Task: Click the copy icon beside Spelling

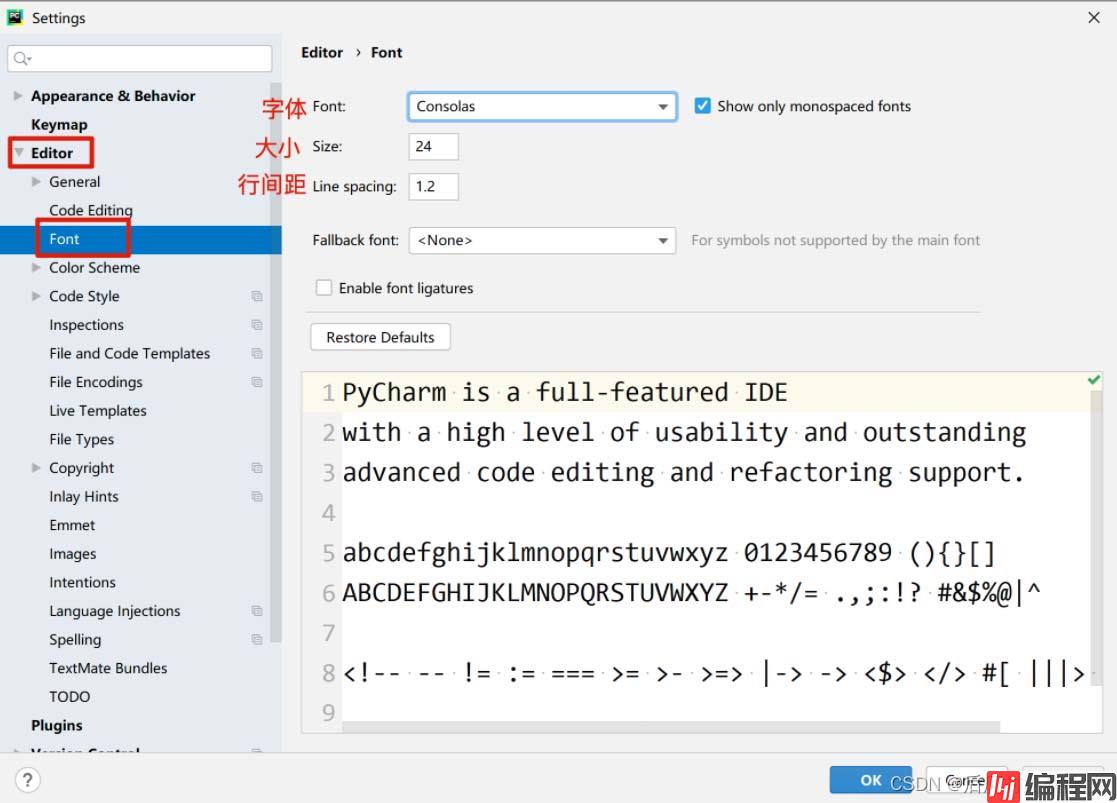Action: 257,640
